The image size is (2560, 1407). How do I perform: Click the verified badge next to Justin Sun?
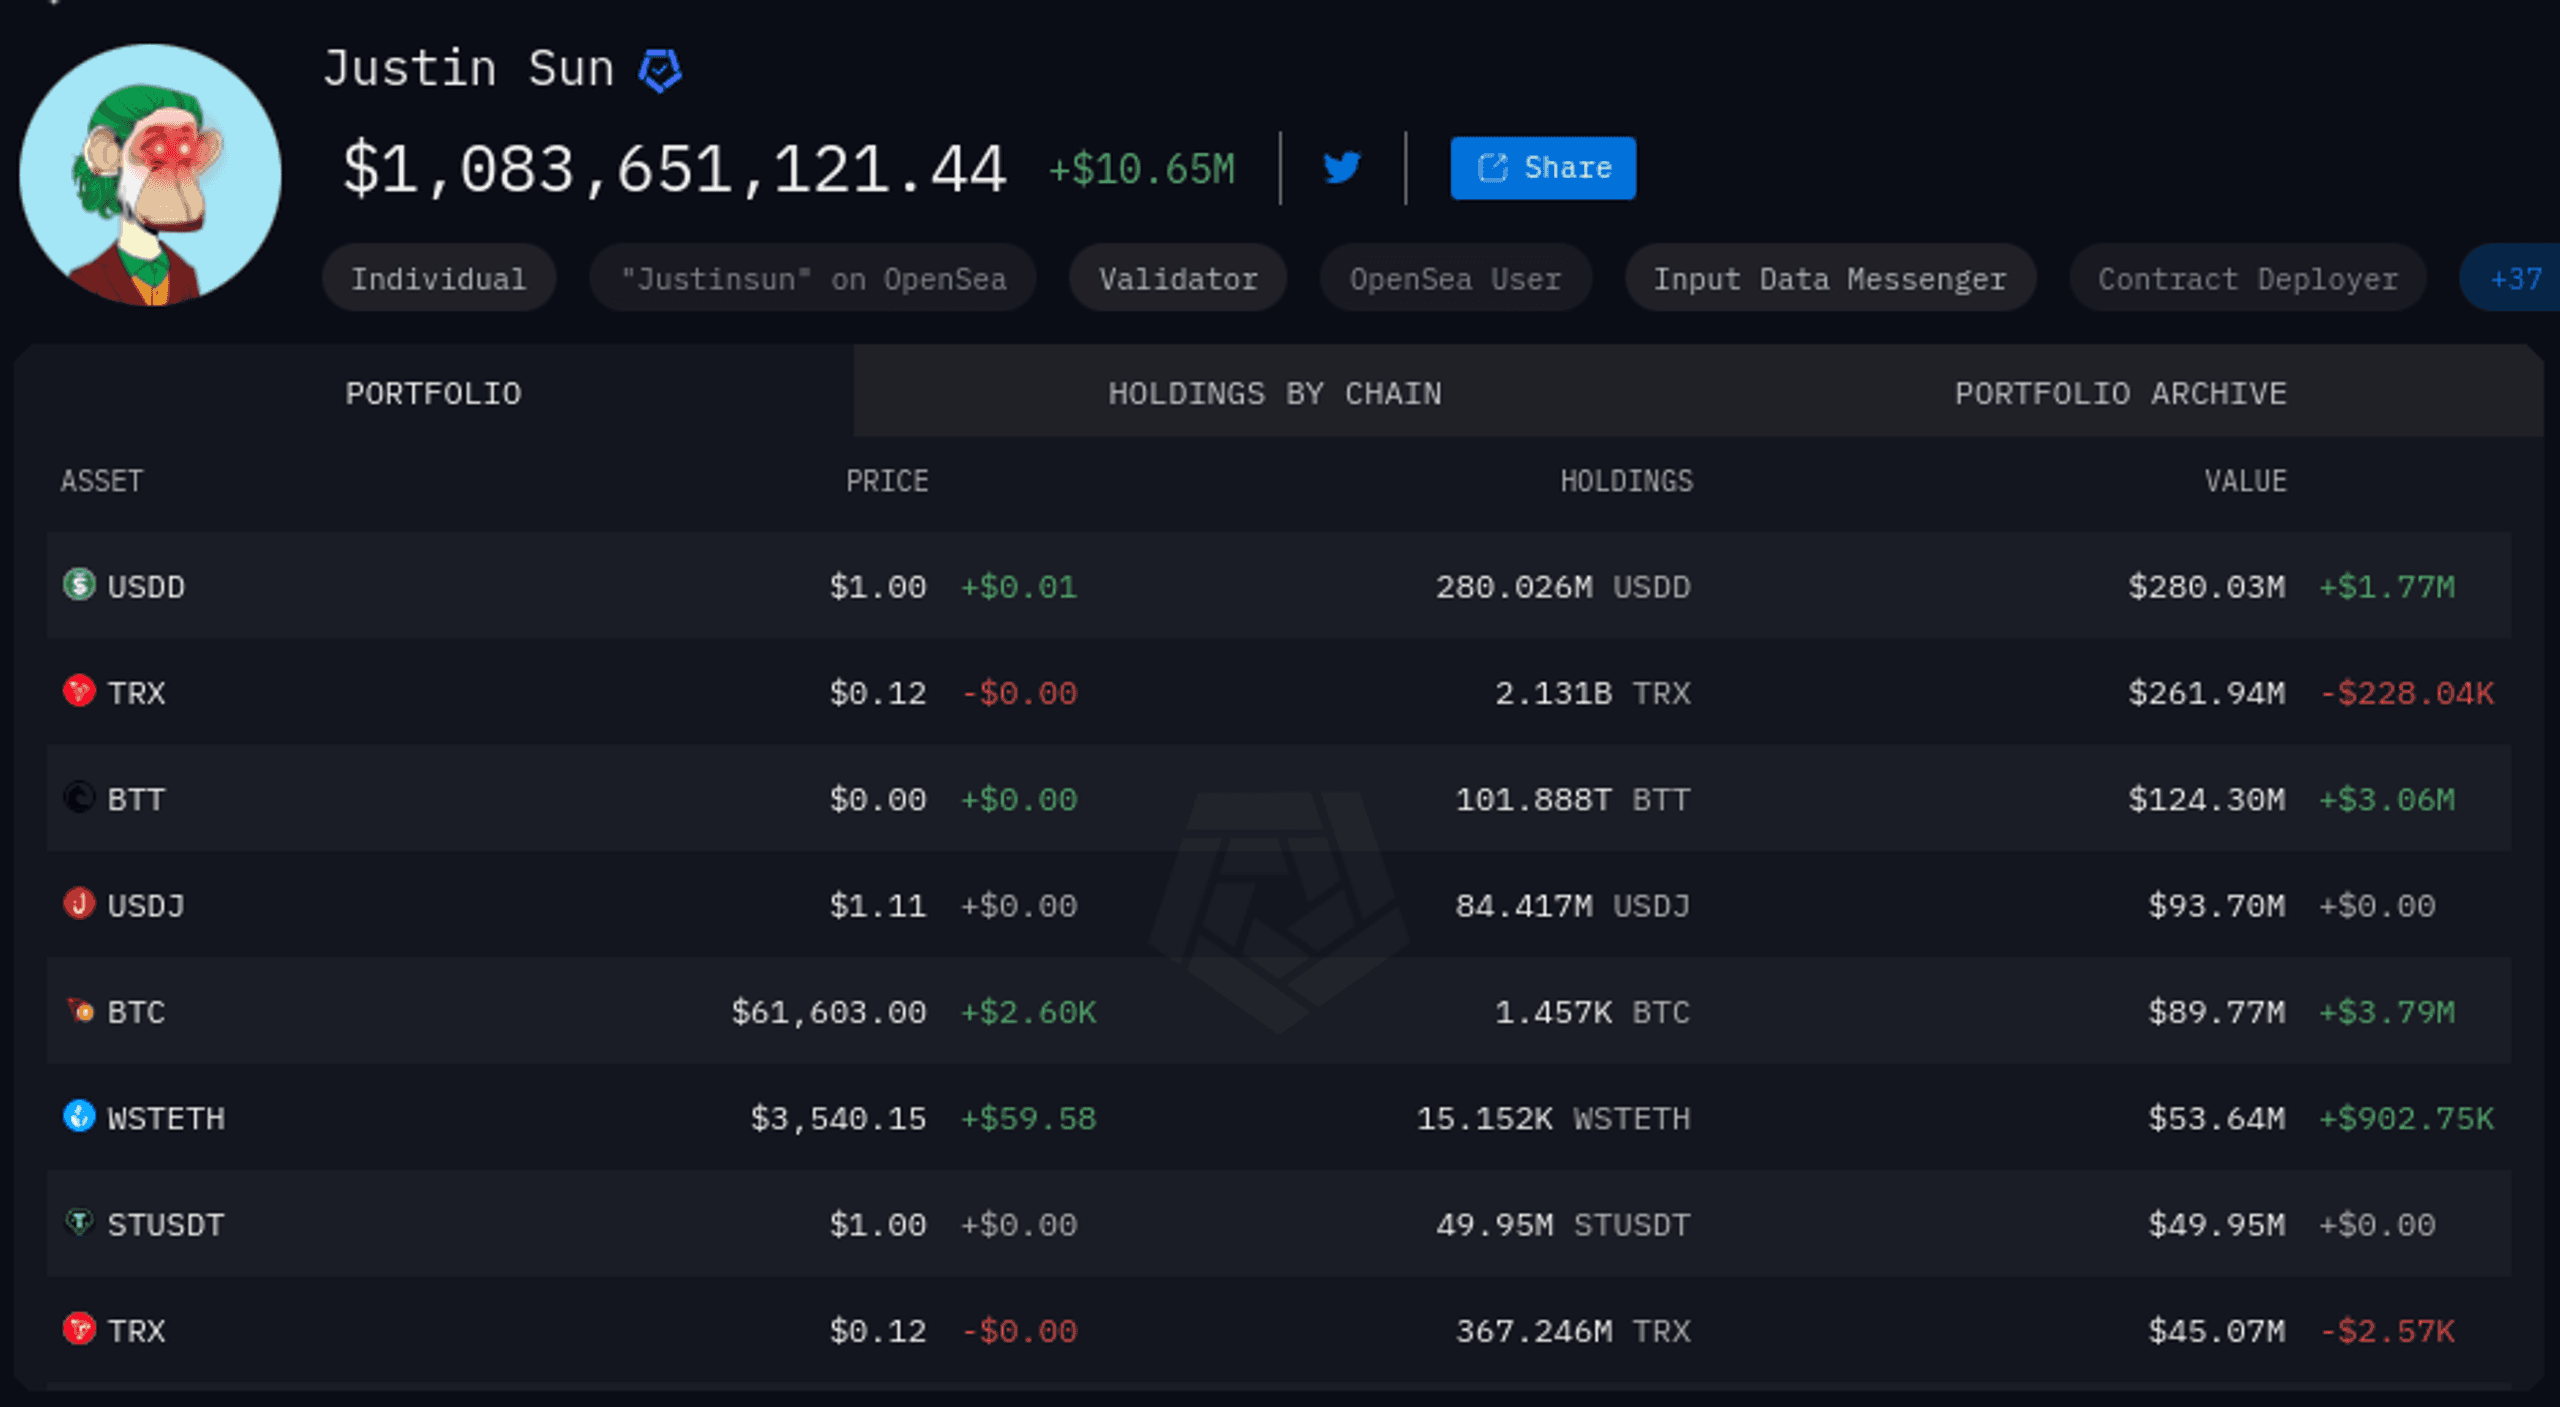pos(660,71)
